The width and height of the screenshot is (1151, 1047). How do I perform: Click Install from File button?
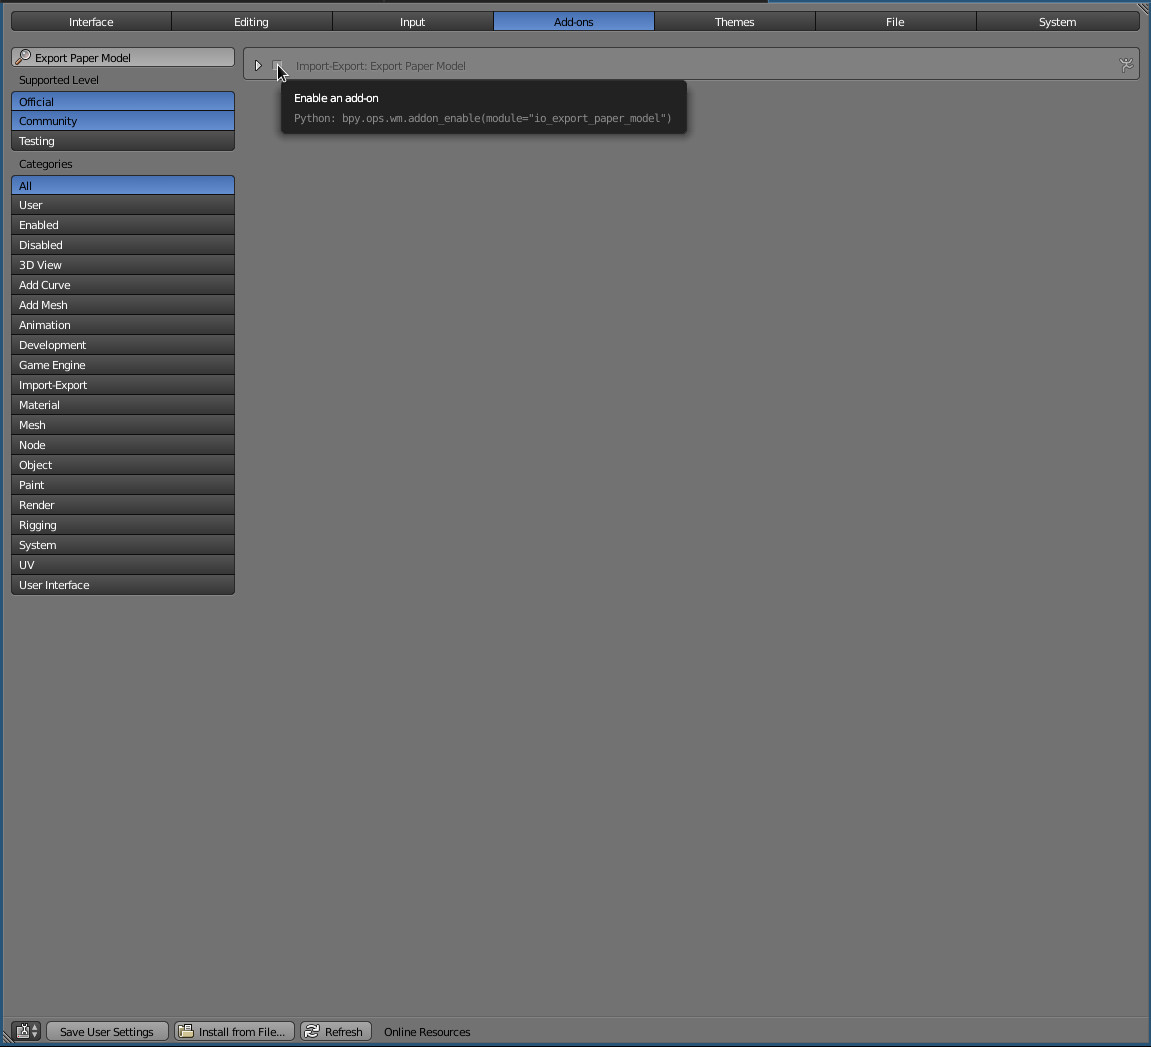click(234, 1032)
